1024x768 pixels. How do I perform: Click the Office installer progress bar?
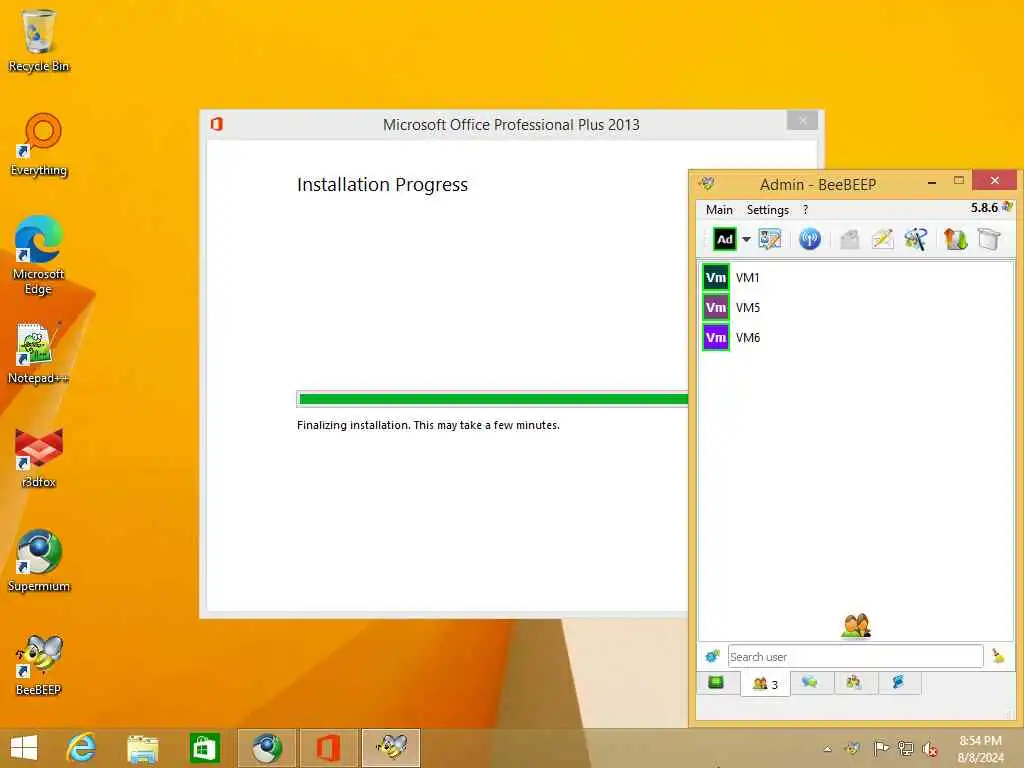point(492,399)
